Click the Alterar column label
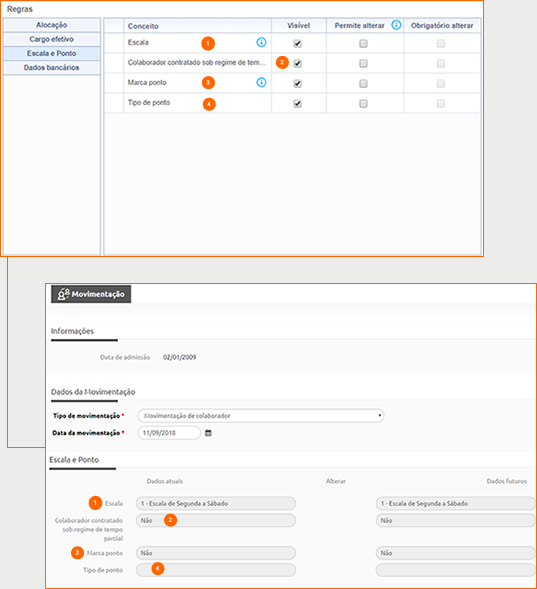 (336, 481)
